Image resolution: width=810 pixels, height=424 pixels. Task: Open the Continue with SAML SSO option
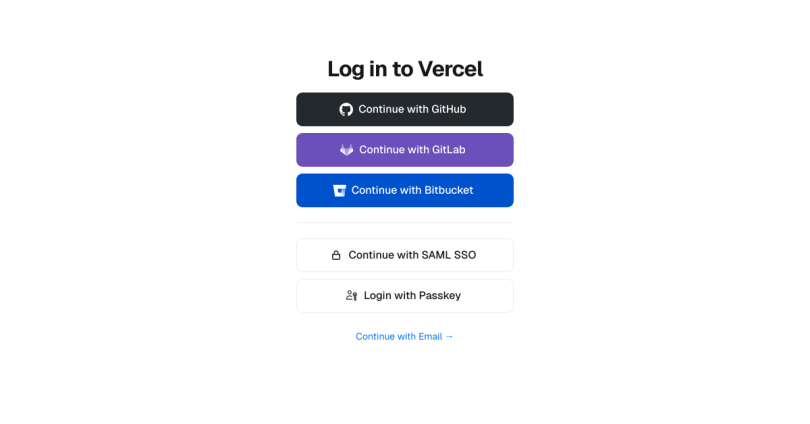pyautogui.click(x=405, y=255)
